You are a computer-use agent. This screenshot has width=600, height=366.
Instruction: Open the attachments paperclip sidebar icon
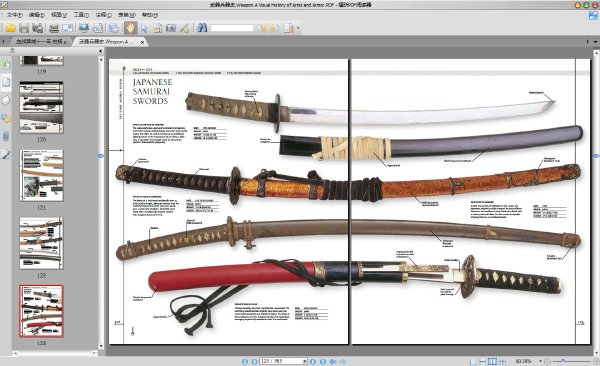click(6, 136)
